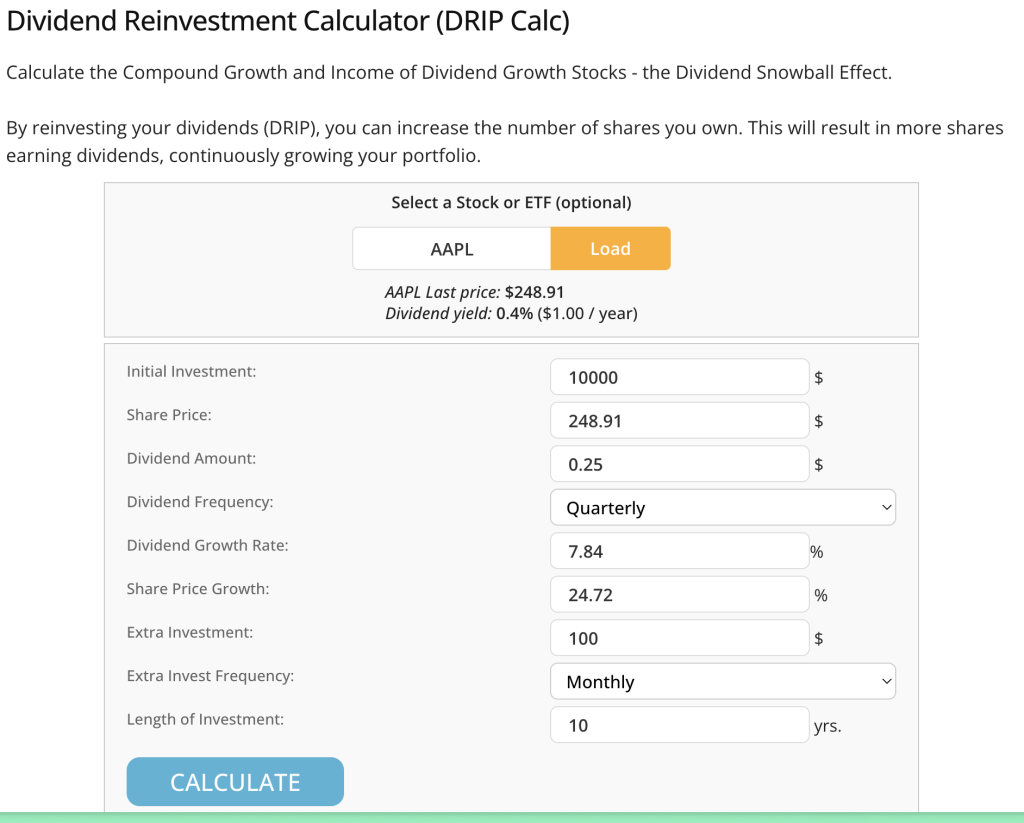The width and height of the screenshot is (1024, 823).
Task: Click the stock ticker field showing AAPL
Action: (451, 247)
